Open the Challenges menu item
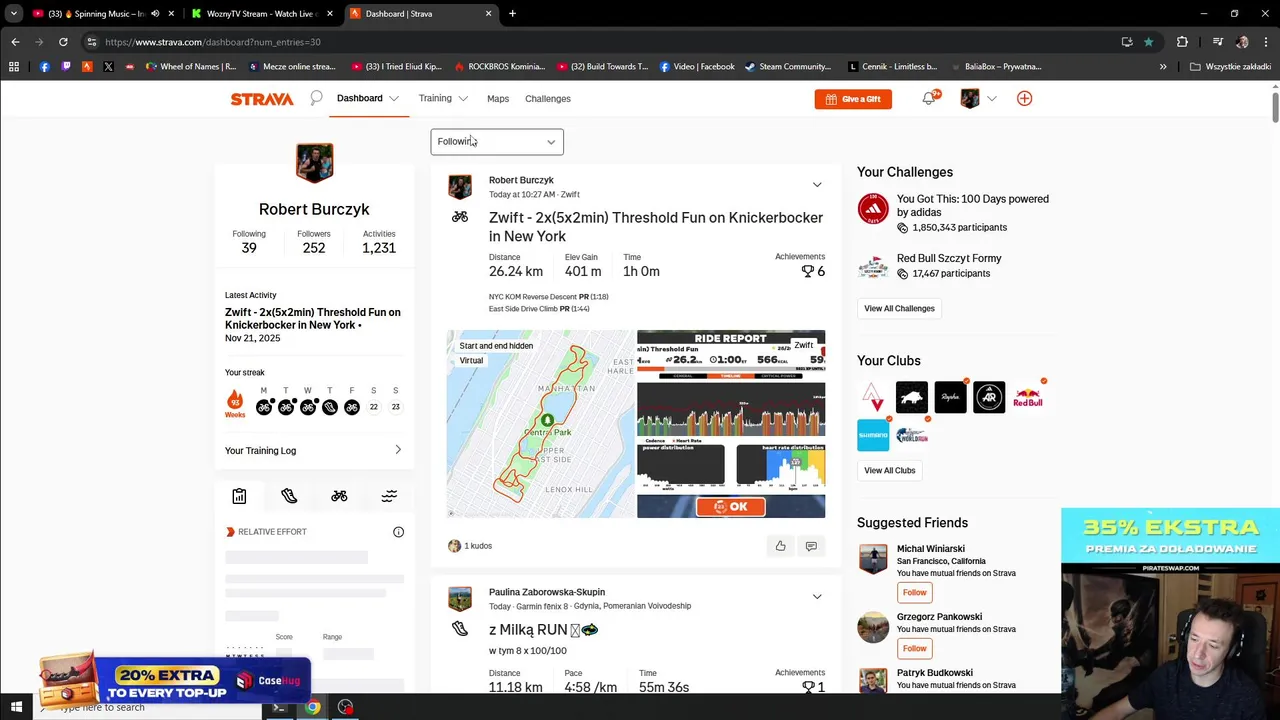 coord(548,99)
